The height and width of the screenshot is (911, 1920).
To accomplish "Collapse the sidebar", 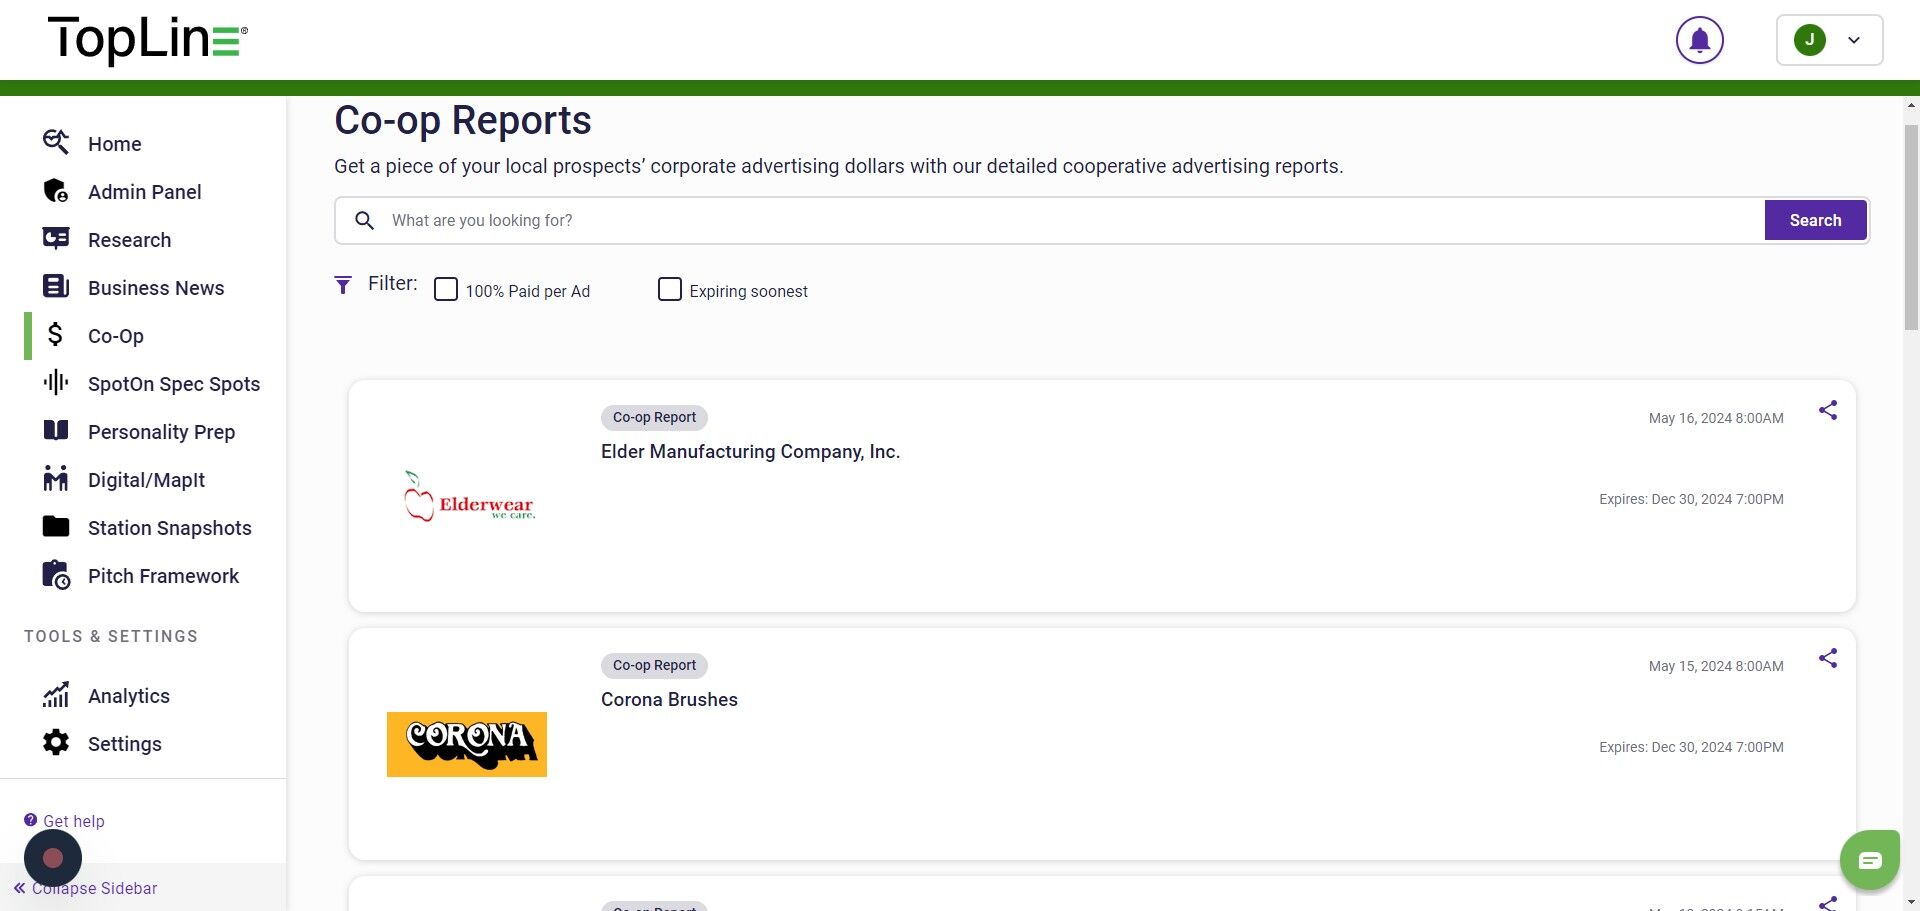I will (x=86, y=888).
